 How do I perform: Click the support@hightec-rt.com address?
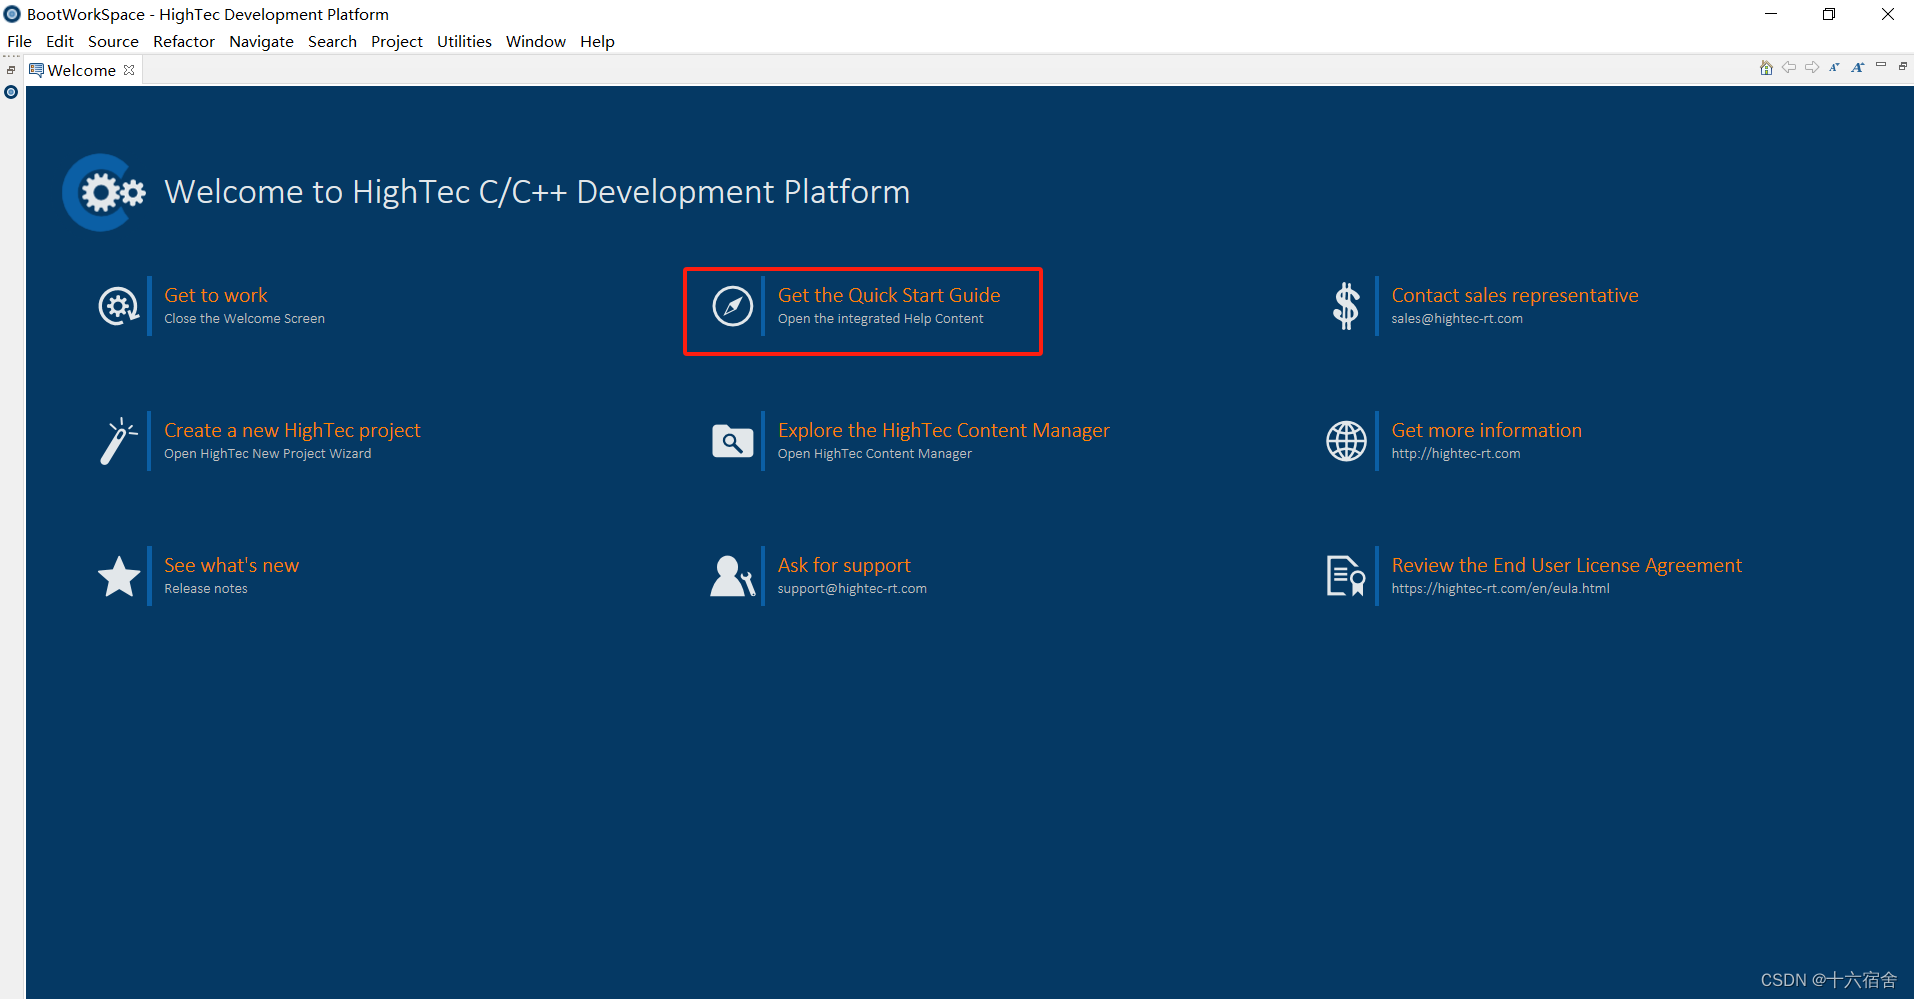pyautogui.click(x=852, y=589)
